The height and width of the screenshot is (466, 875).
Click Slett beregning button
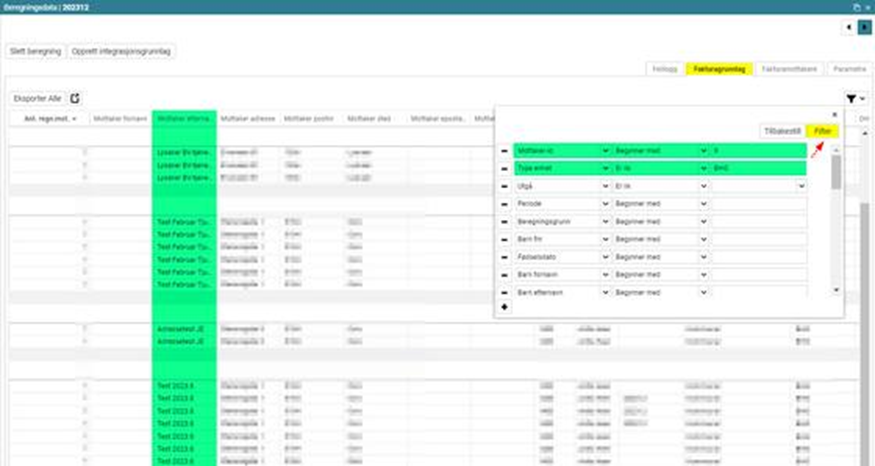(36, 50)
